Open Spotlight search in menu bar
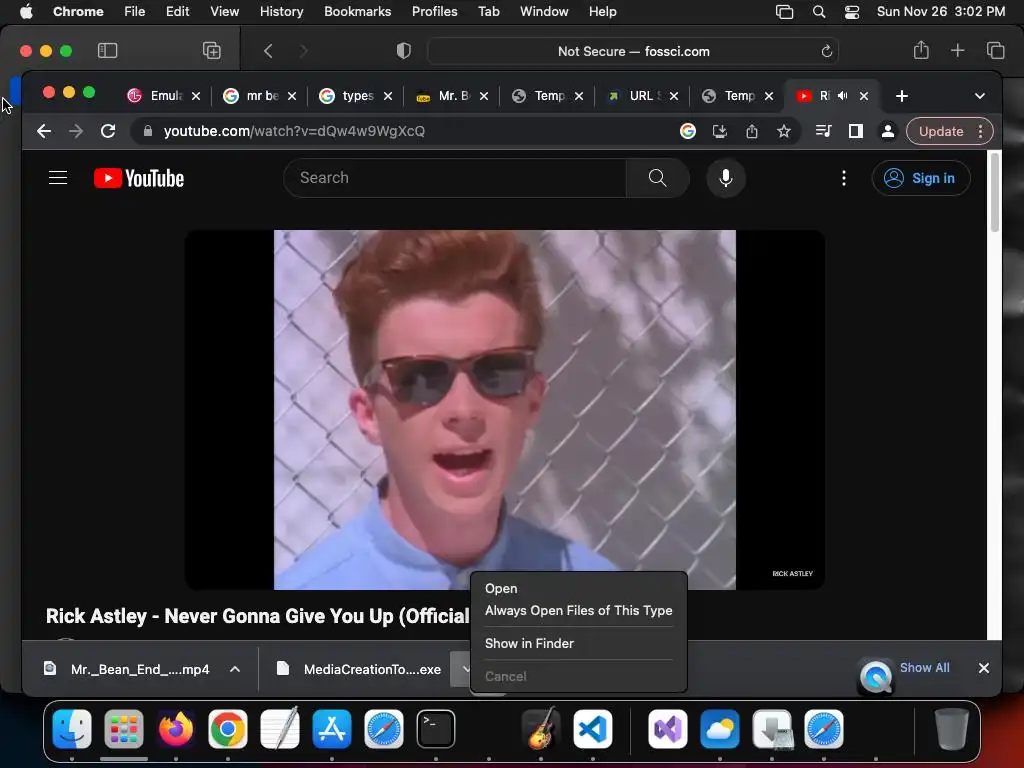Image resolution: width=1024 pixels, height=768 pixels. (x=818, y=12)
